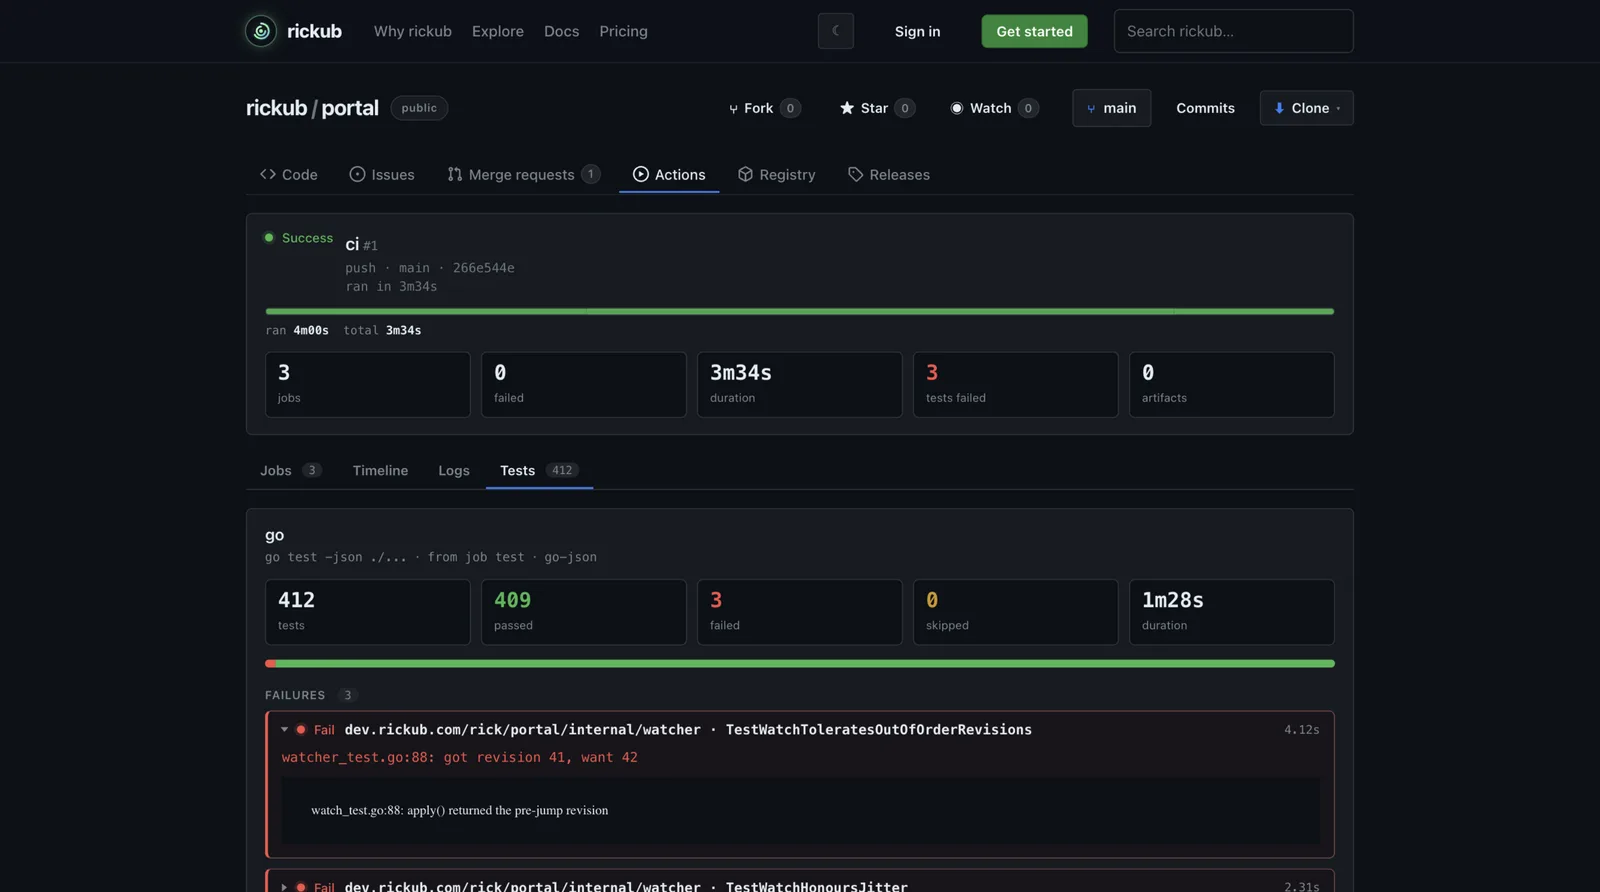This screenshot has width=1600, height=892.
Task: Open the Clone dropdown
Action: (1307, 108)
